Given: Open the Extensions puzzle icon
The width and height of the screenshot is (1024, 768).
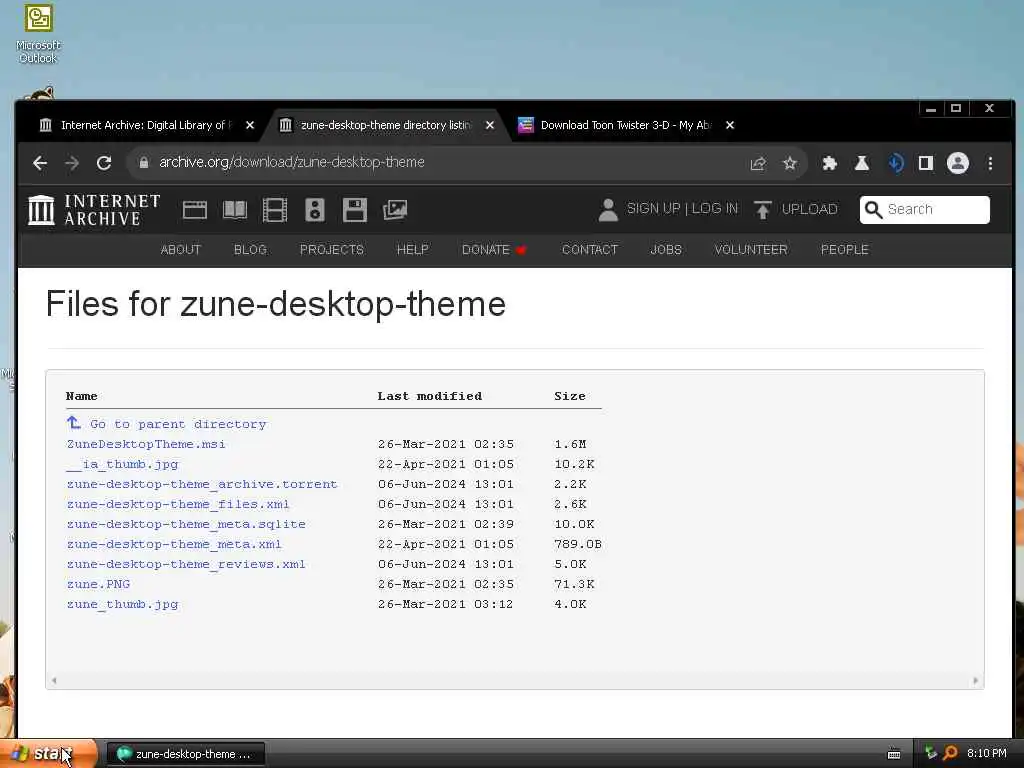Looking at the screenshot, I should point(829,163).
